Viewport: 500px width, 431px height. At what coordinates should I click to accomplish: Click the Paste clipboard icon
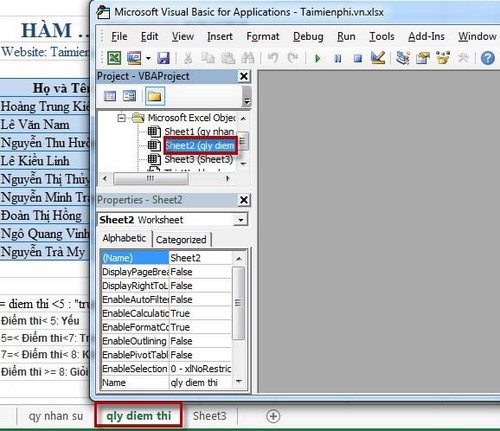228,58
